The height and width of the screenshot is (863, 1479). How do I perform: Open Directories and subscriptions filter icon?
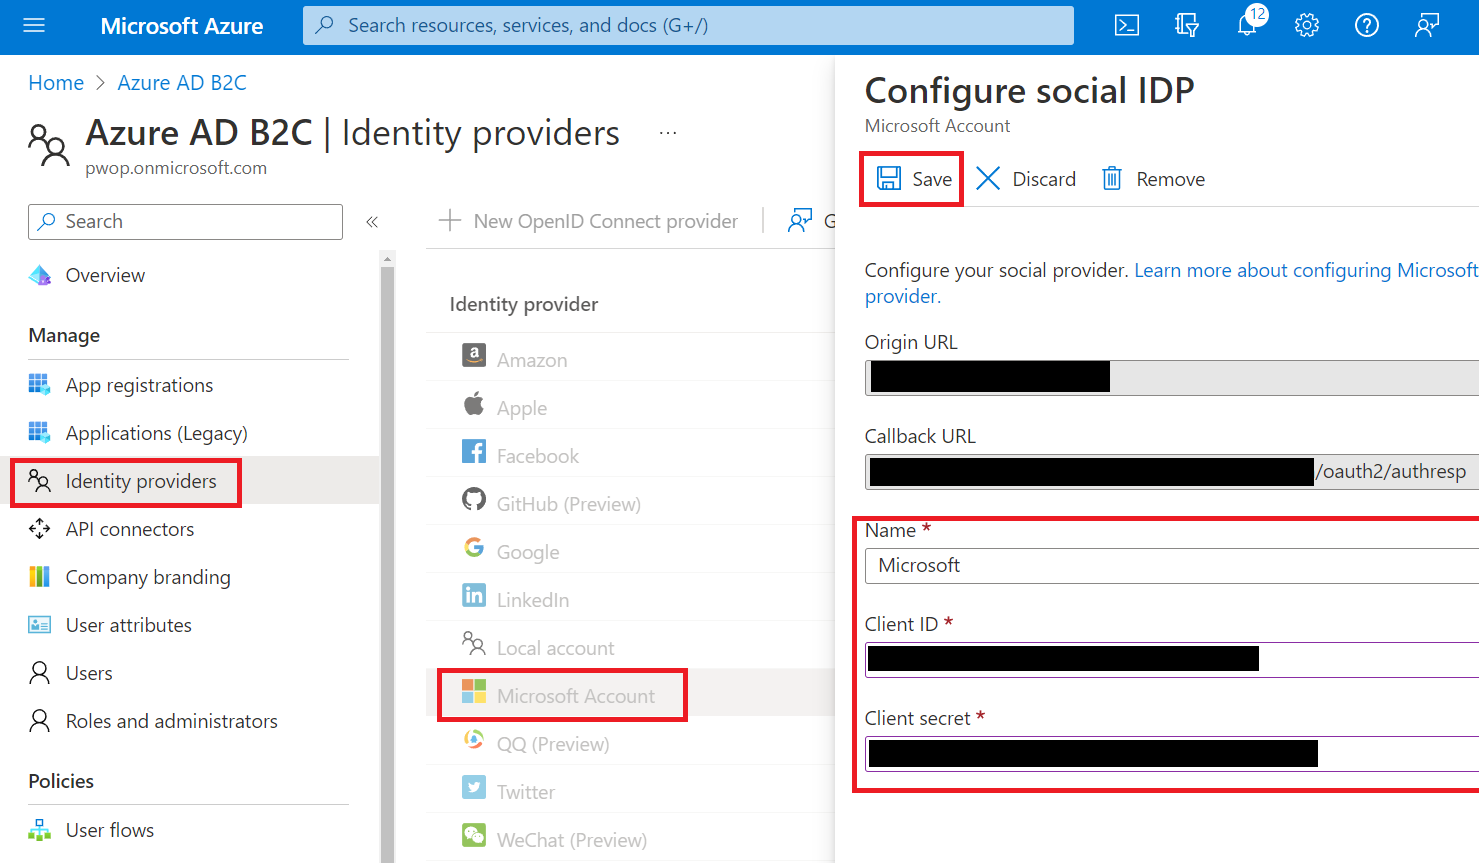[x=1187, y=26]
